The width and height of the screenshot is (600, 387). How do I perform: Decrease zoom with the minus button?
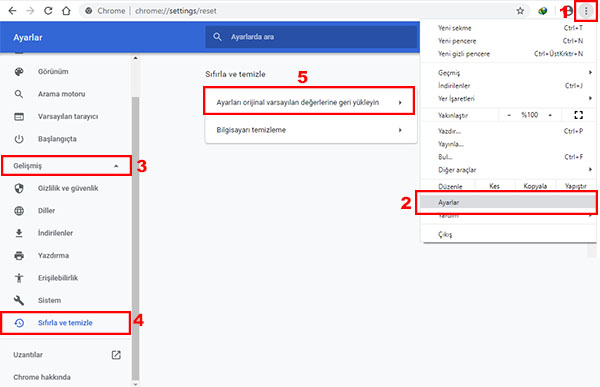tap(509, 115)
